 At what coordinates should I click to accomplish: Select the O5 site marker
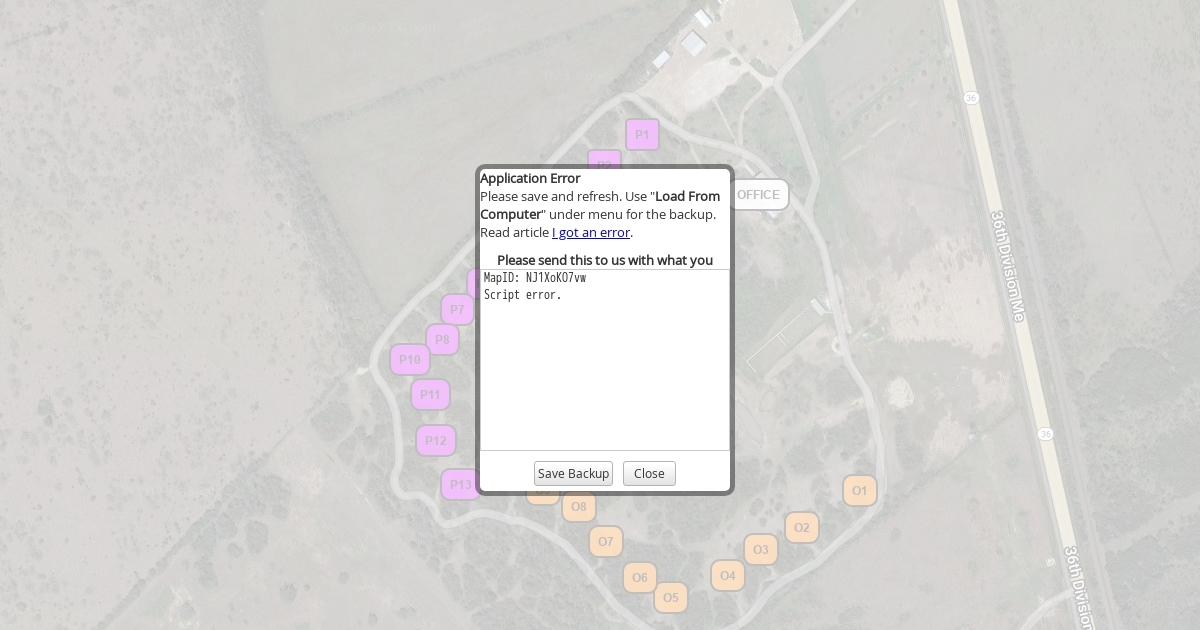(671, 598)
